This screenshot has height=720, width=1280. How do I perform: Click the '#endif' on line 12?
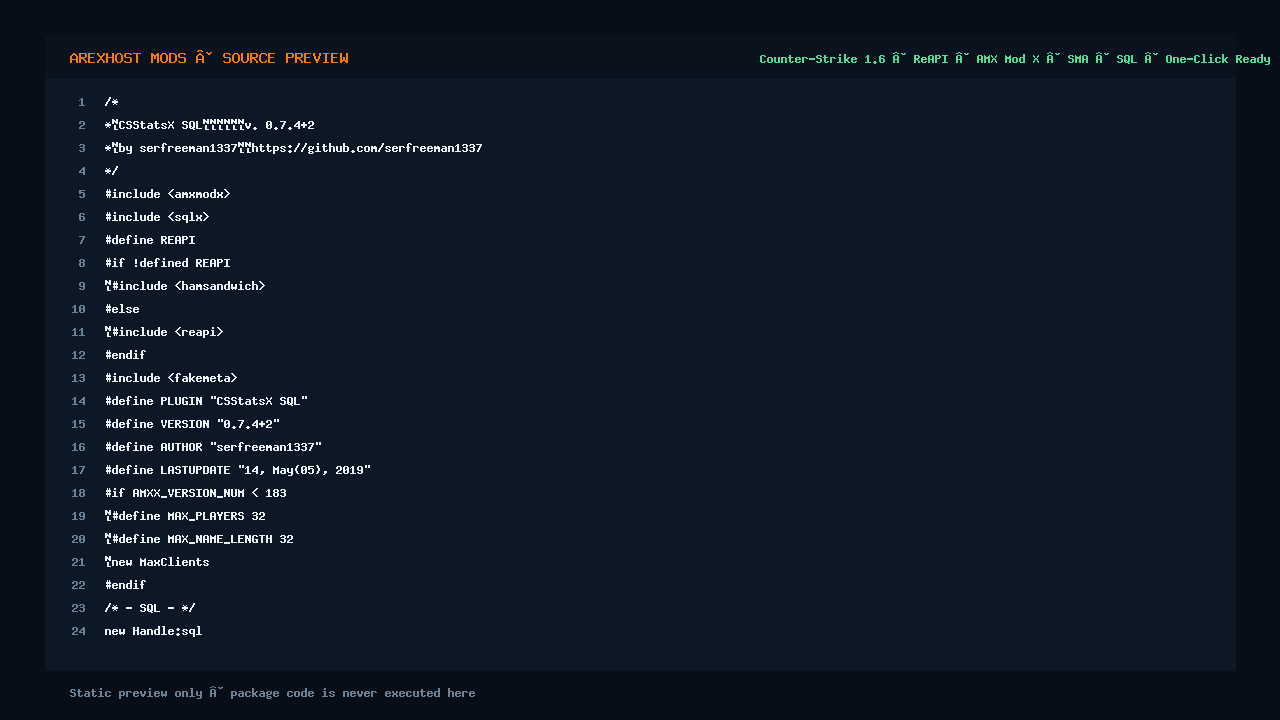[125, 355]
